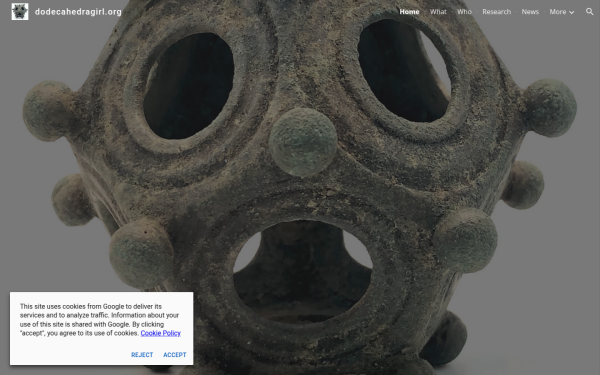Open the search magnifier icon

point(590,11)
